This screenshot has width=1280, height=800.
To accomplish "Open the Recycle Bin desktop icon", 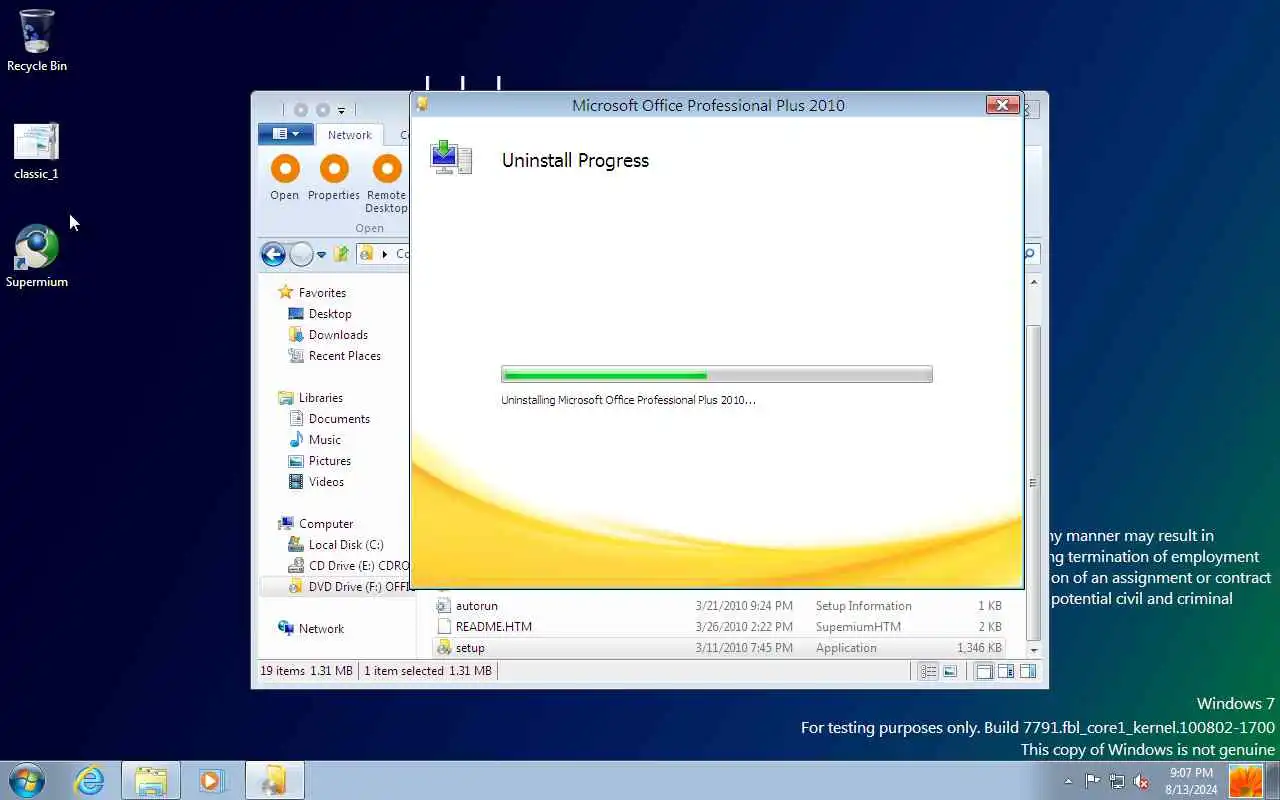I will (x=37, y=41).
